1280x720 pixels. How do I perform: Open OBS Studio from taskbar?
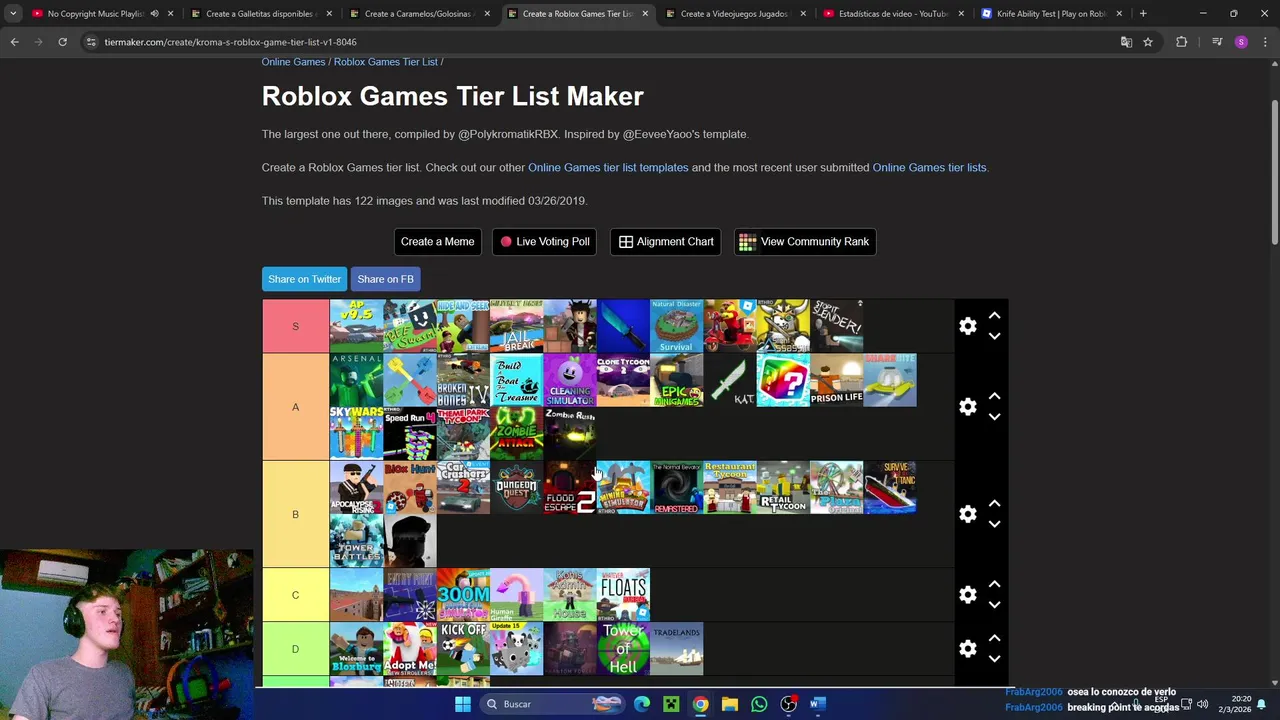tap(788, 704)
